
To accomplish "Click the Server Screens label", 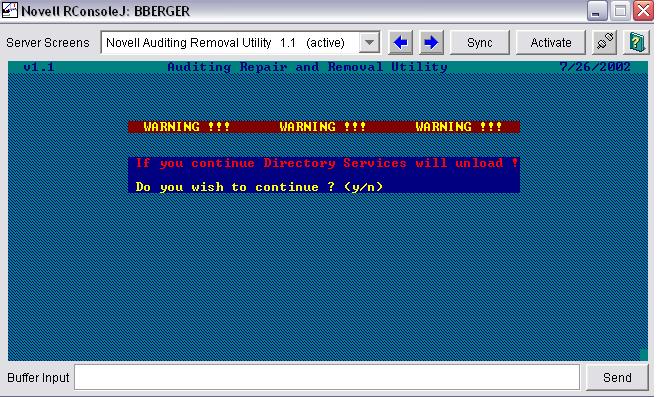I will (48, 43).
